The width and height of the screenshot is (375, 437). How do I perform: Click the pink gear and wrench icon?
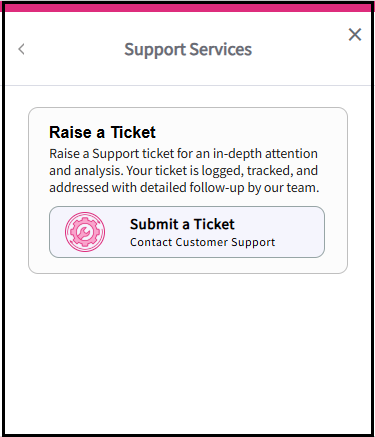[x=85, y=232]
